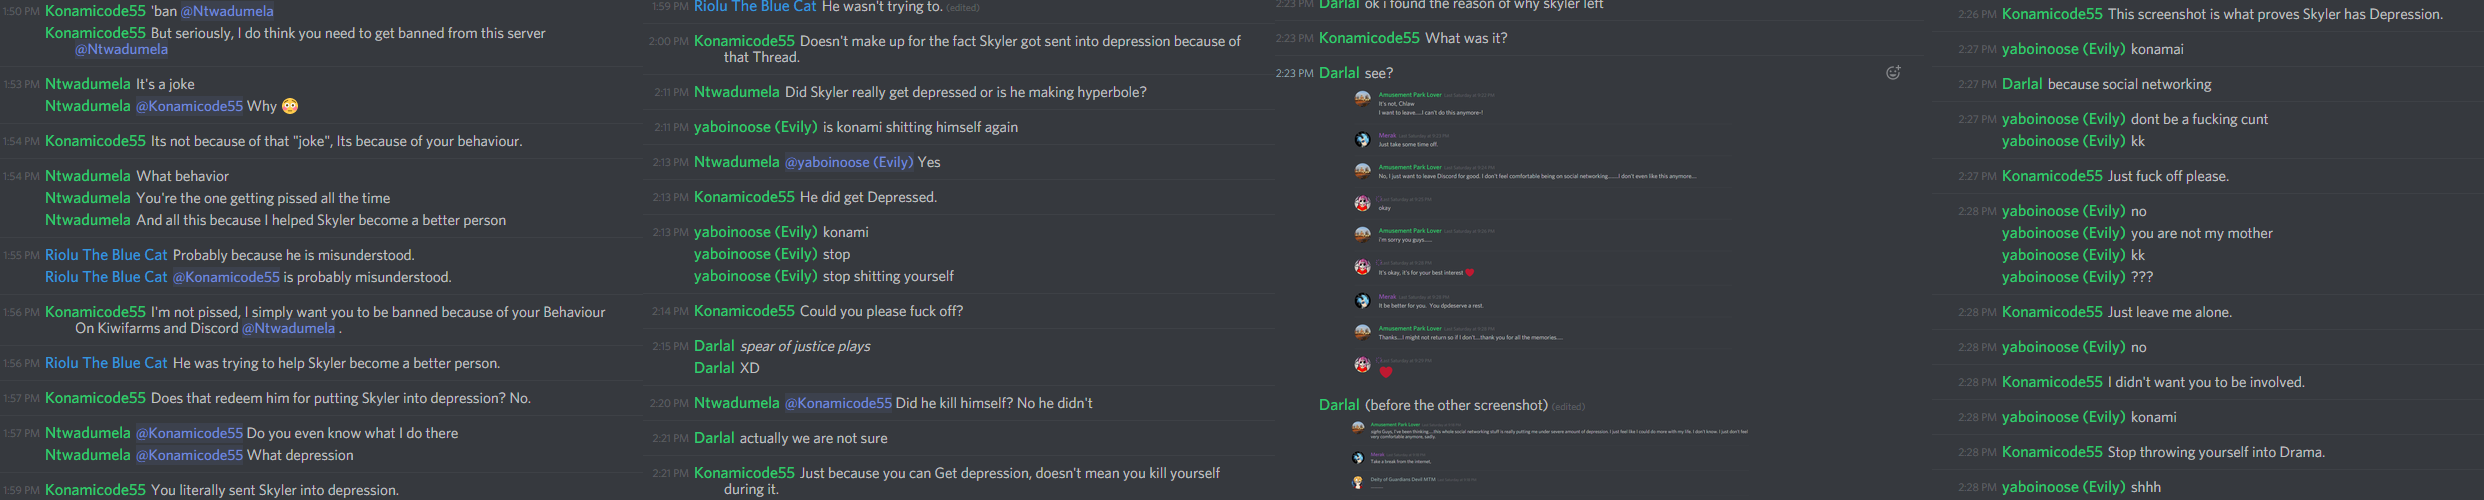The image size is (2484, 500).
Task: Open the screenshot attached below "see?"
Action: pyautogui.click(x=1527, y=235)
